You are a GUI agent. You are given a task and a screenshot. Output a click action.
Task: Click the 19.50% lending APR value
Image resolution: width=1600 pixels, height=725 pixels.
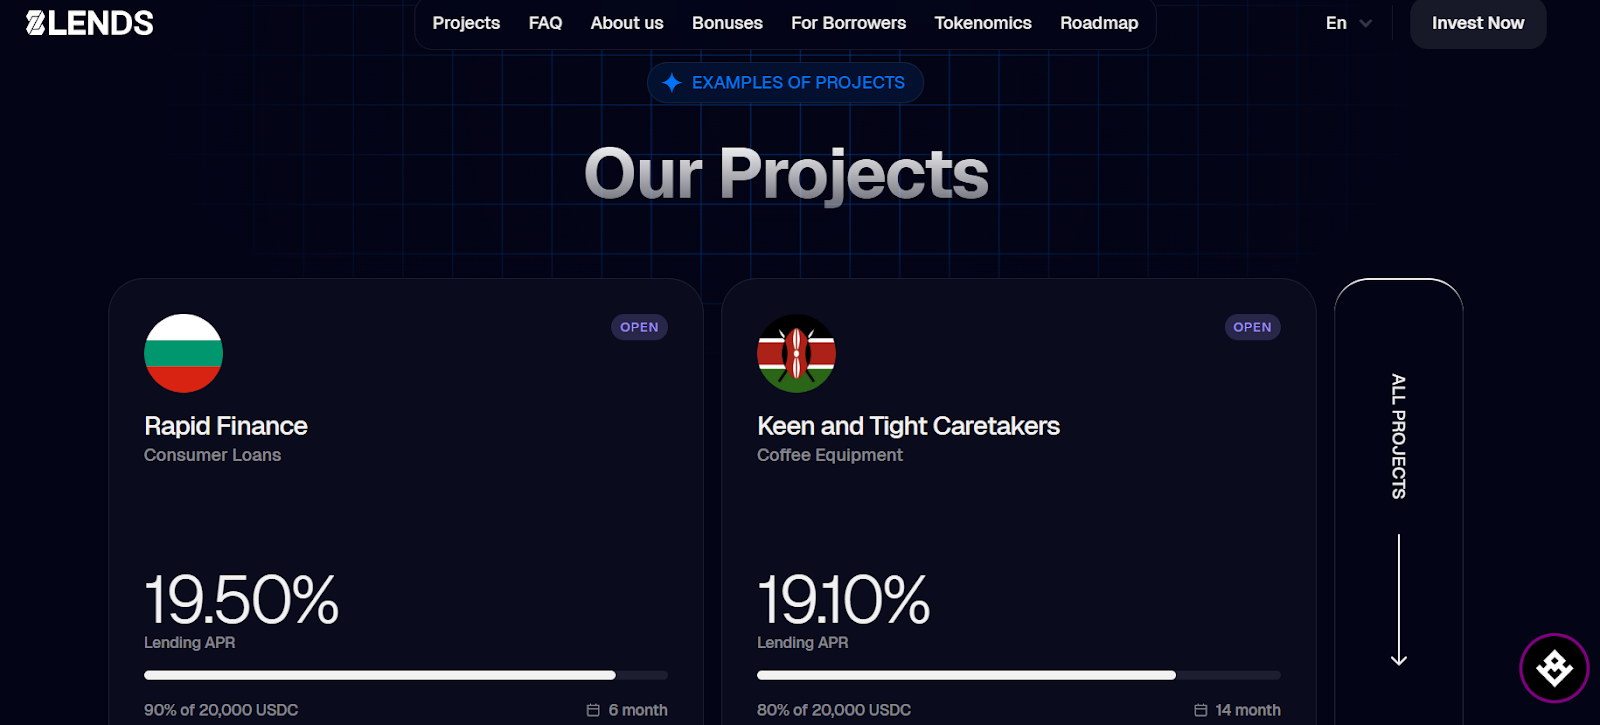point(241,600)
